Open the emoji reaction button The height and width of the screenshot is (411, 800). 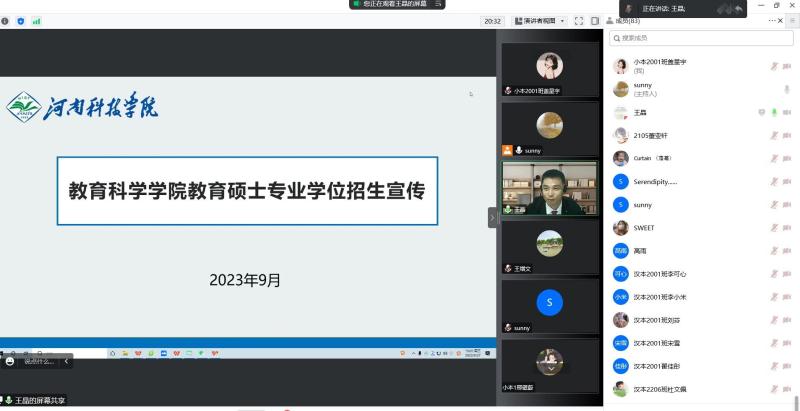click(10, 361)
